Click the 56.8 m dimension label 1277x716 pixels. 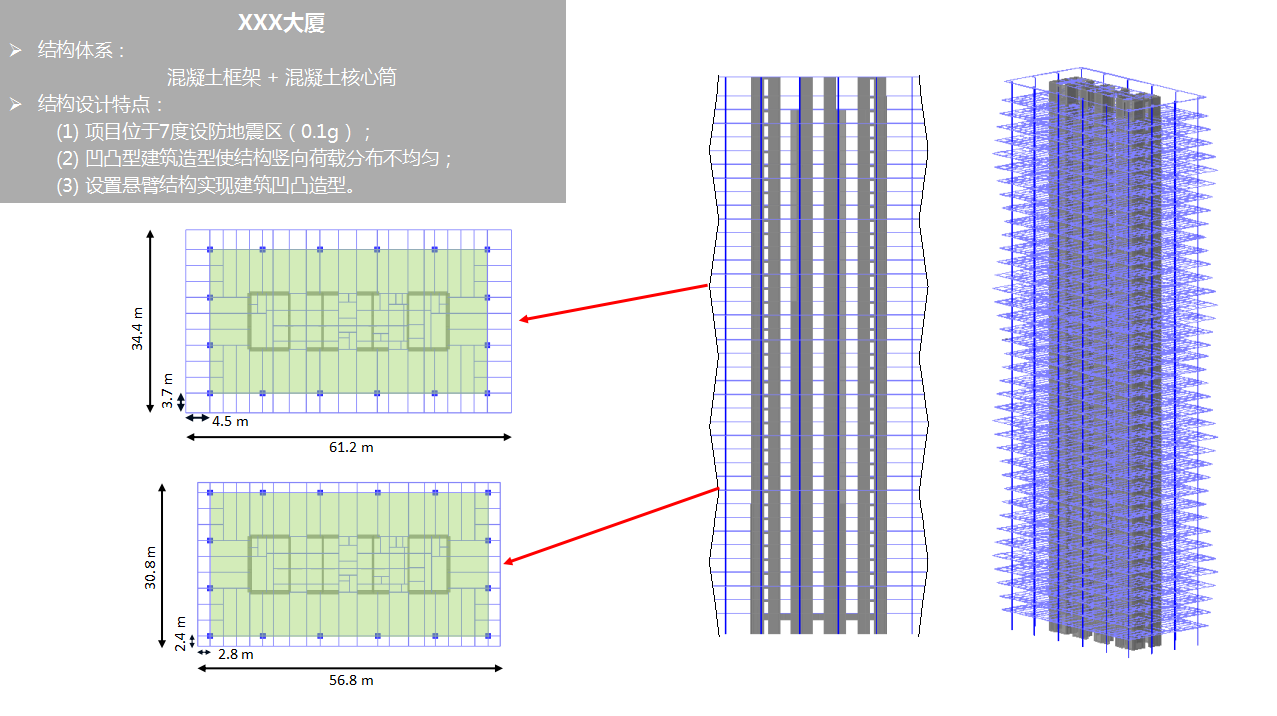[x=351, y=680]
